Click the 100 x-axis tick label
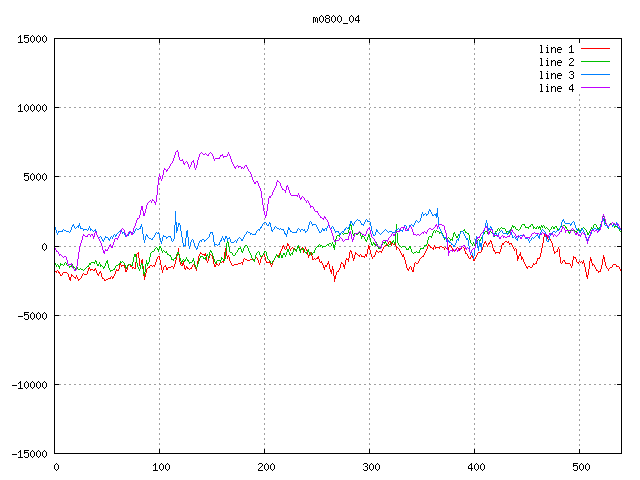This screenshot has width=640, height=480. pyautogui.click(x=160, y=467)
